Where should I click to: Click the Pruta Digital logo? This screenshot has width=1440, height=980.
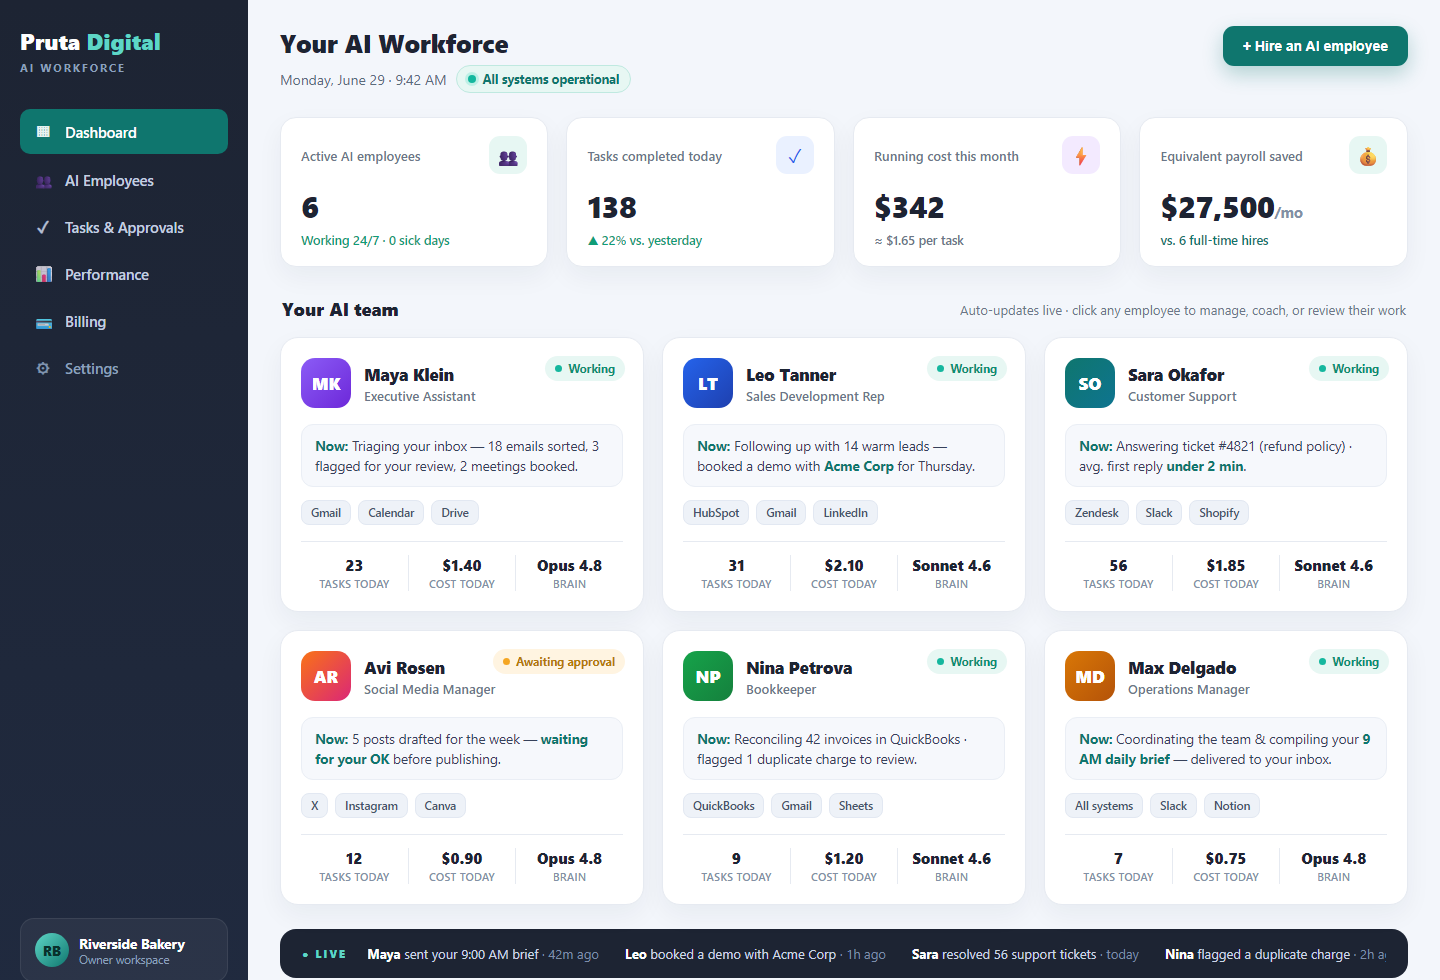pos(90,42)
